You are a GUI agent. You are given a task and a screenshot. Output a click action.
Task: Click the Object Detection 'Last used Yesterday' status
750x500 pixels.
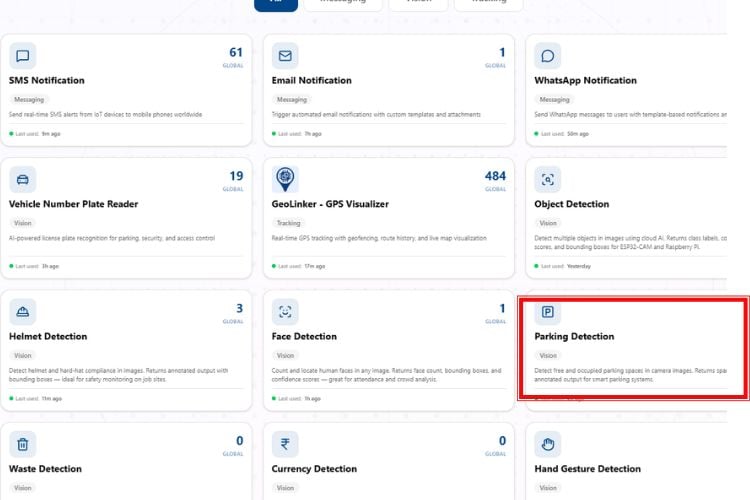562,266
